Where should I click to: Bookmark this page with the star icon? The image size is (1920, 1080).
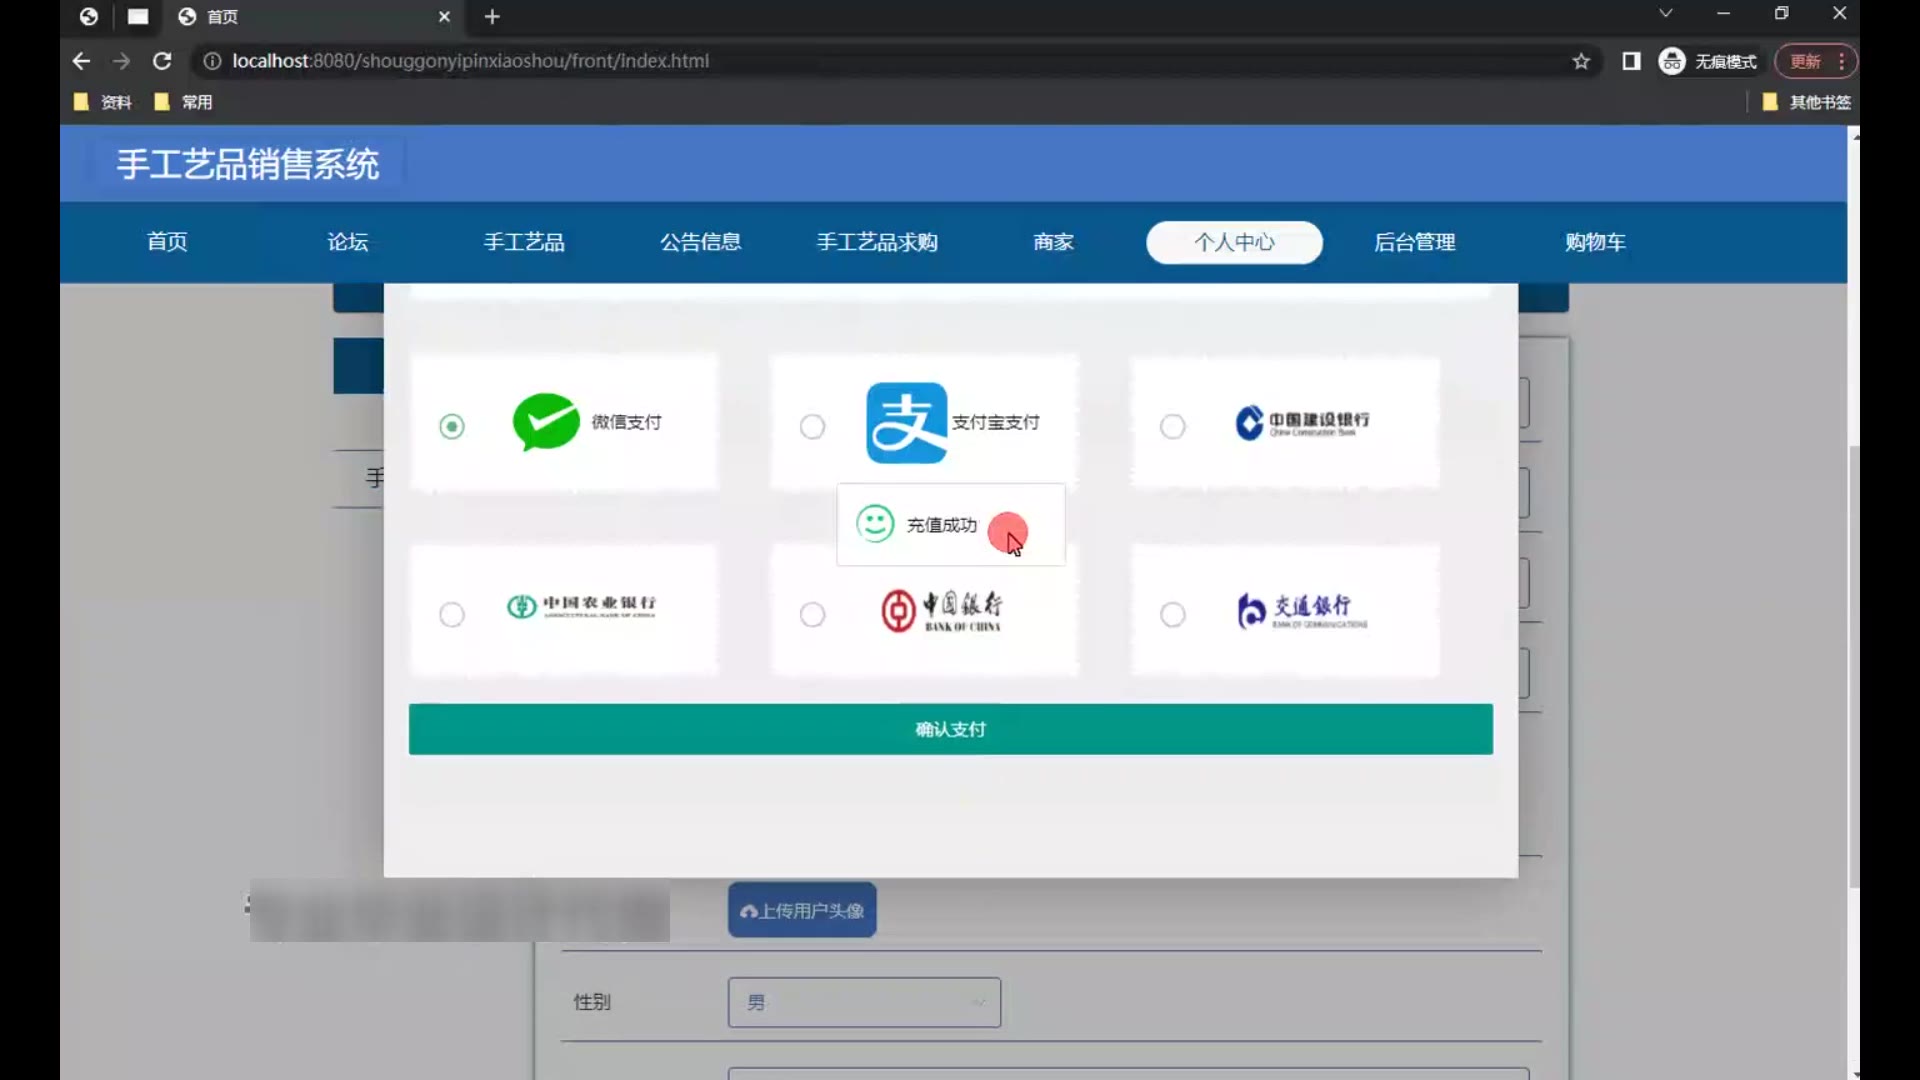1581,61
